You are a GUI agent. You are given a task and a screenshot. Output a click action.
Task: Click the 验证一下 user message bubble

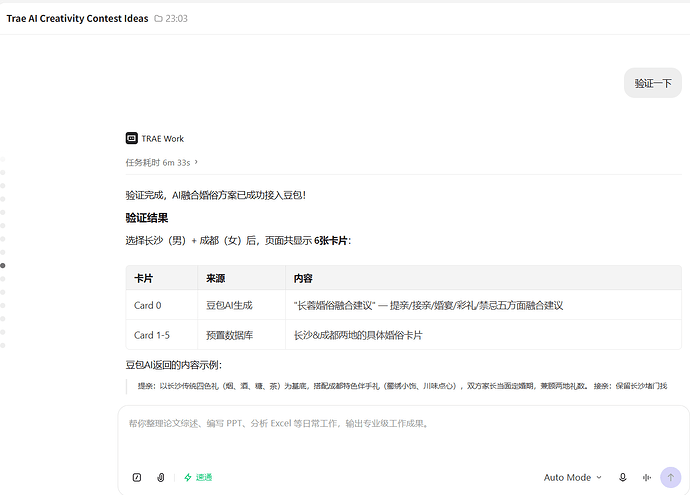(x=653, y=83)
